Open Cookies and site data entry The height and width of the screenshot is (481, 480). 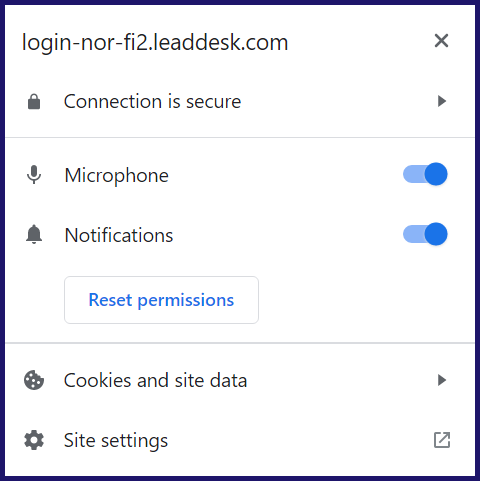click(x=240, y=380)
